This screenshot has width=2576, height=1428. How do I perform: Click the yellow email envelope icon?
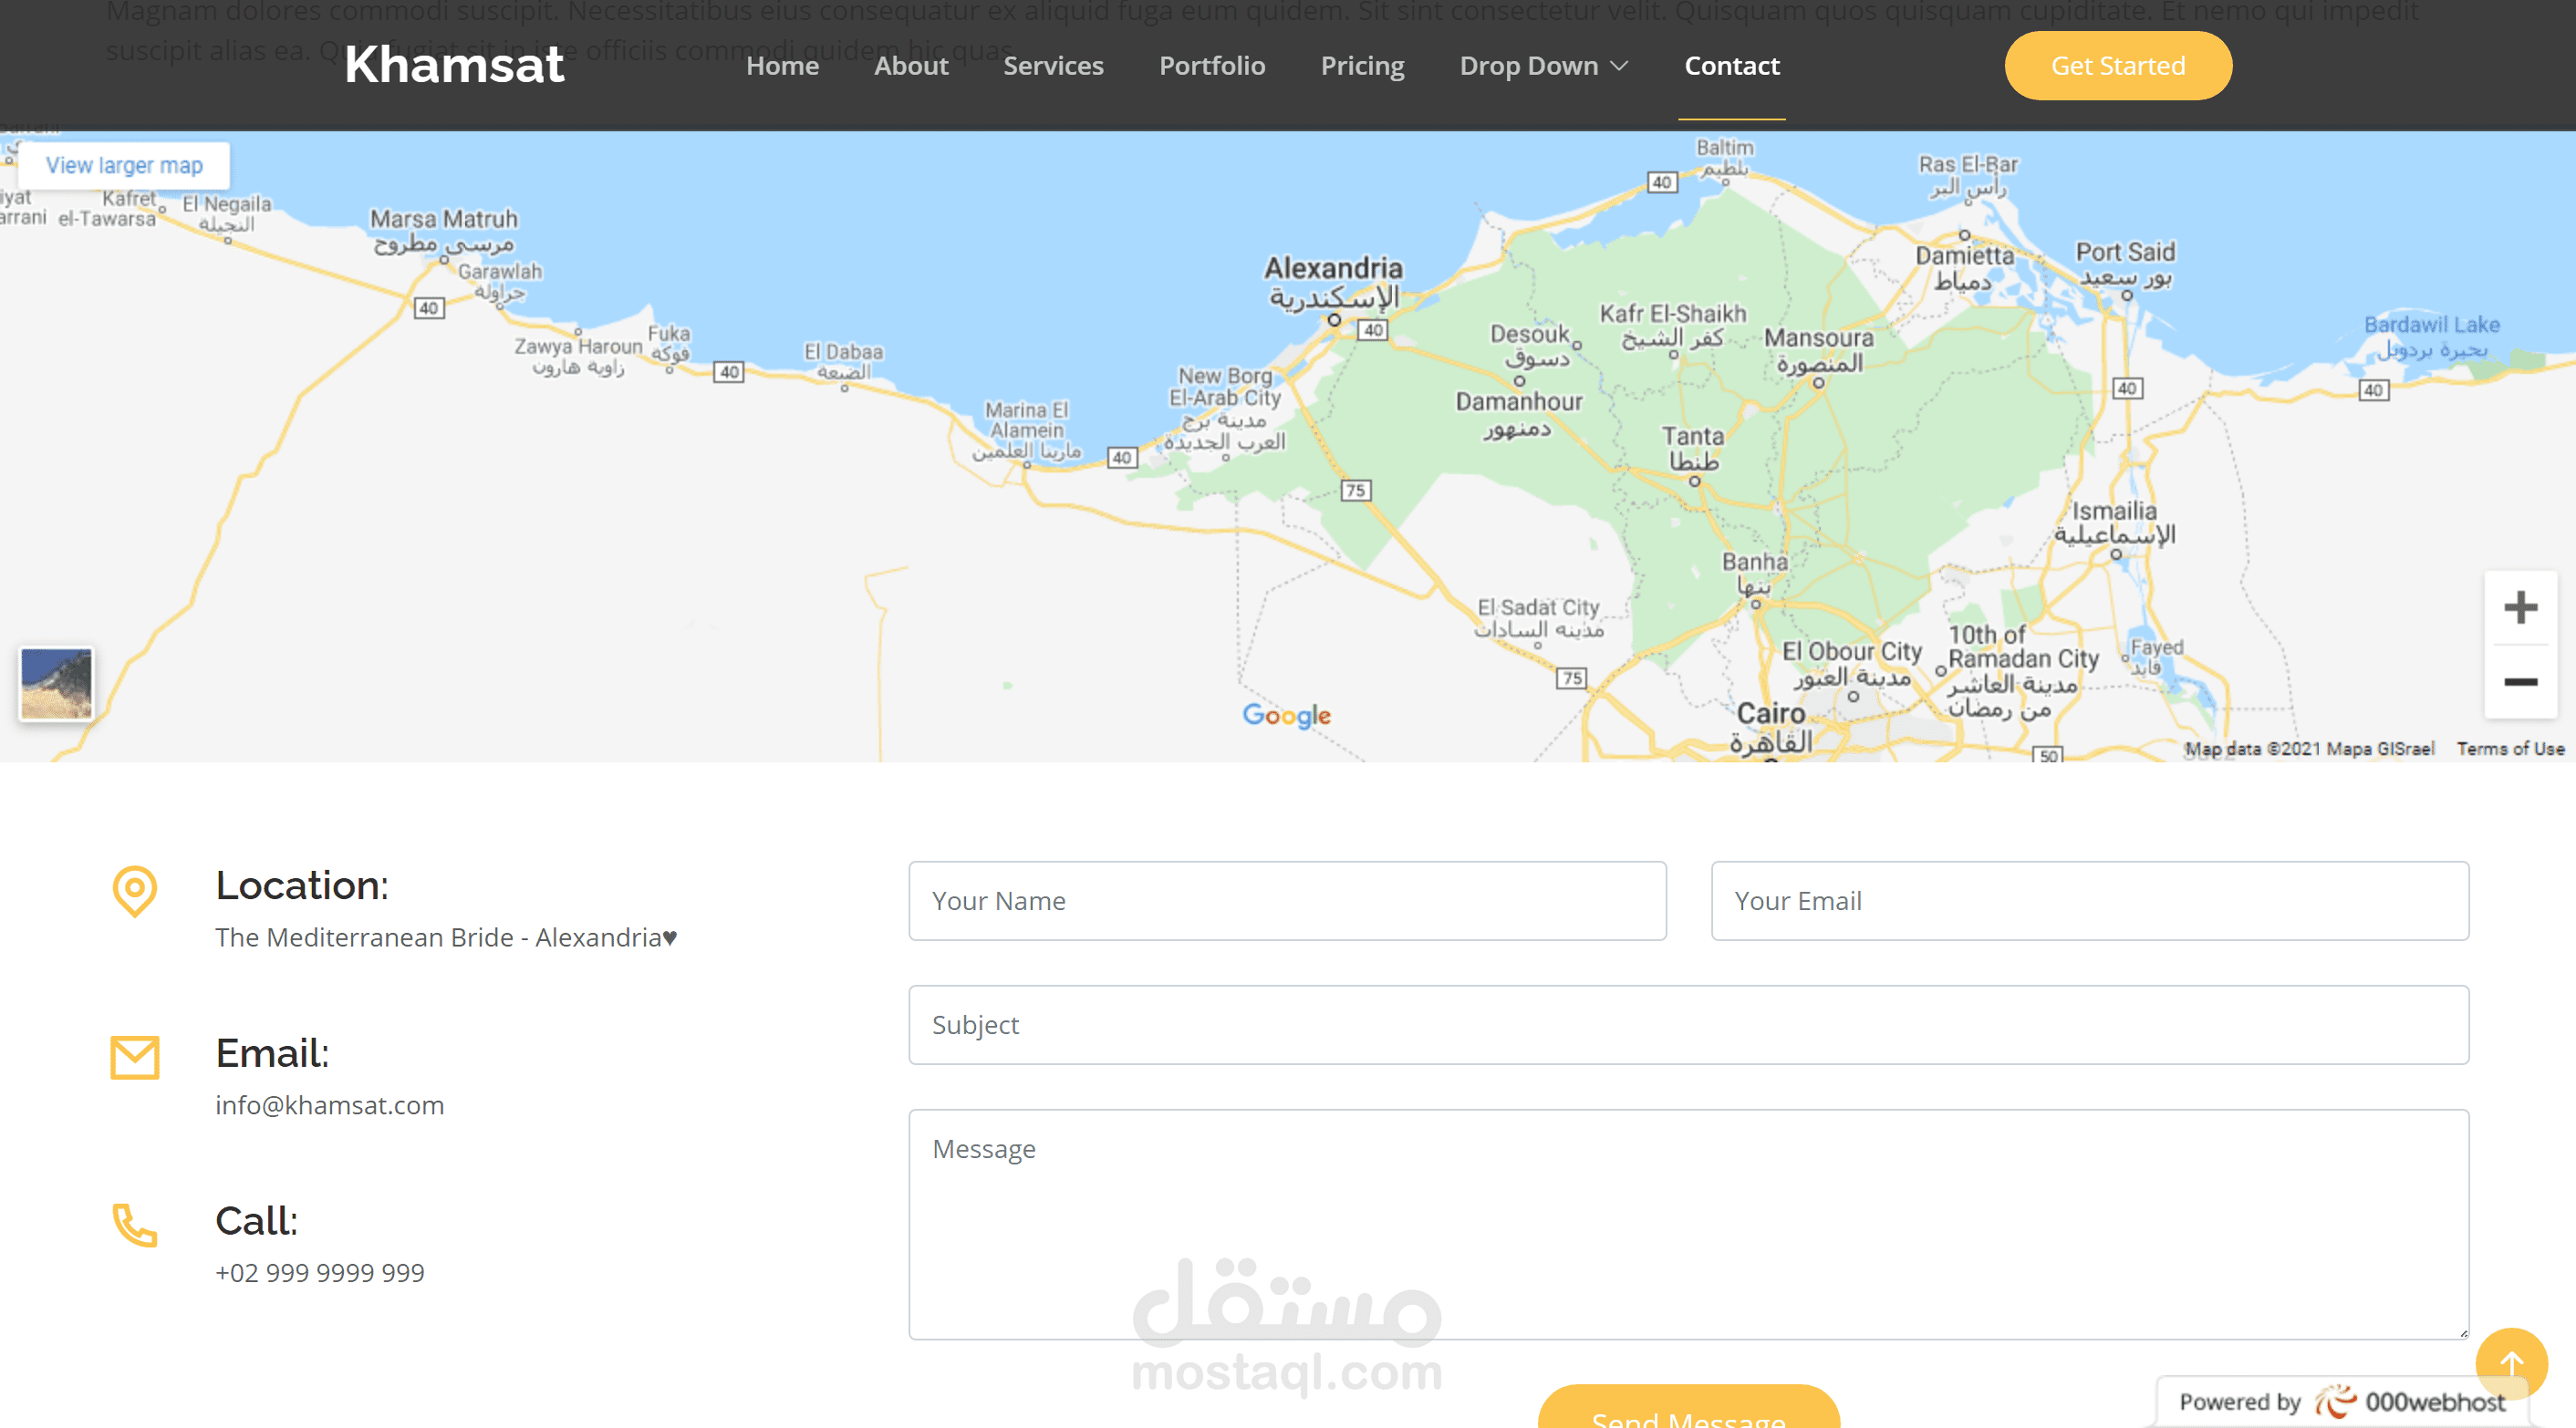(x=134, y=1057)
